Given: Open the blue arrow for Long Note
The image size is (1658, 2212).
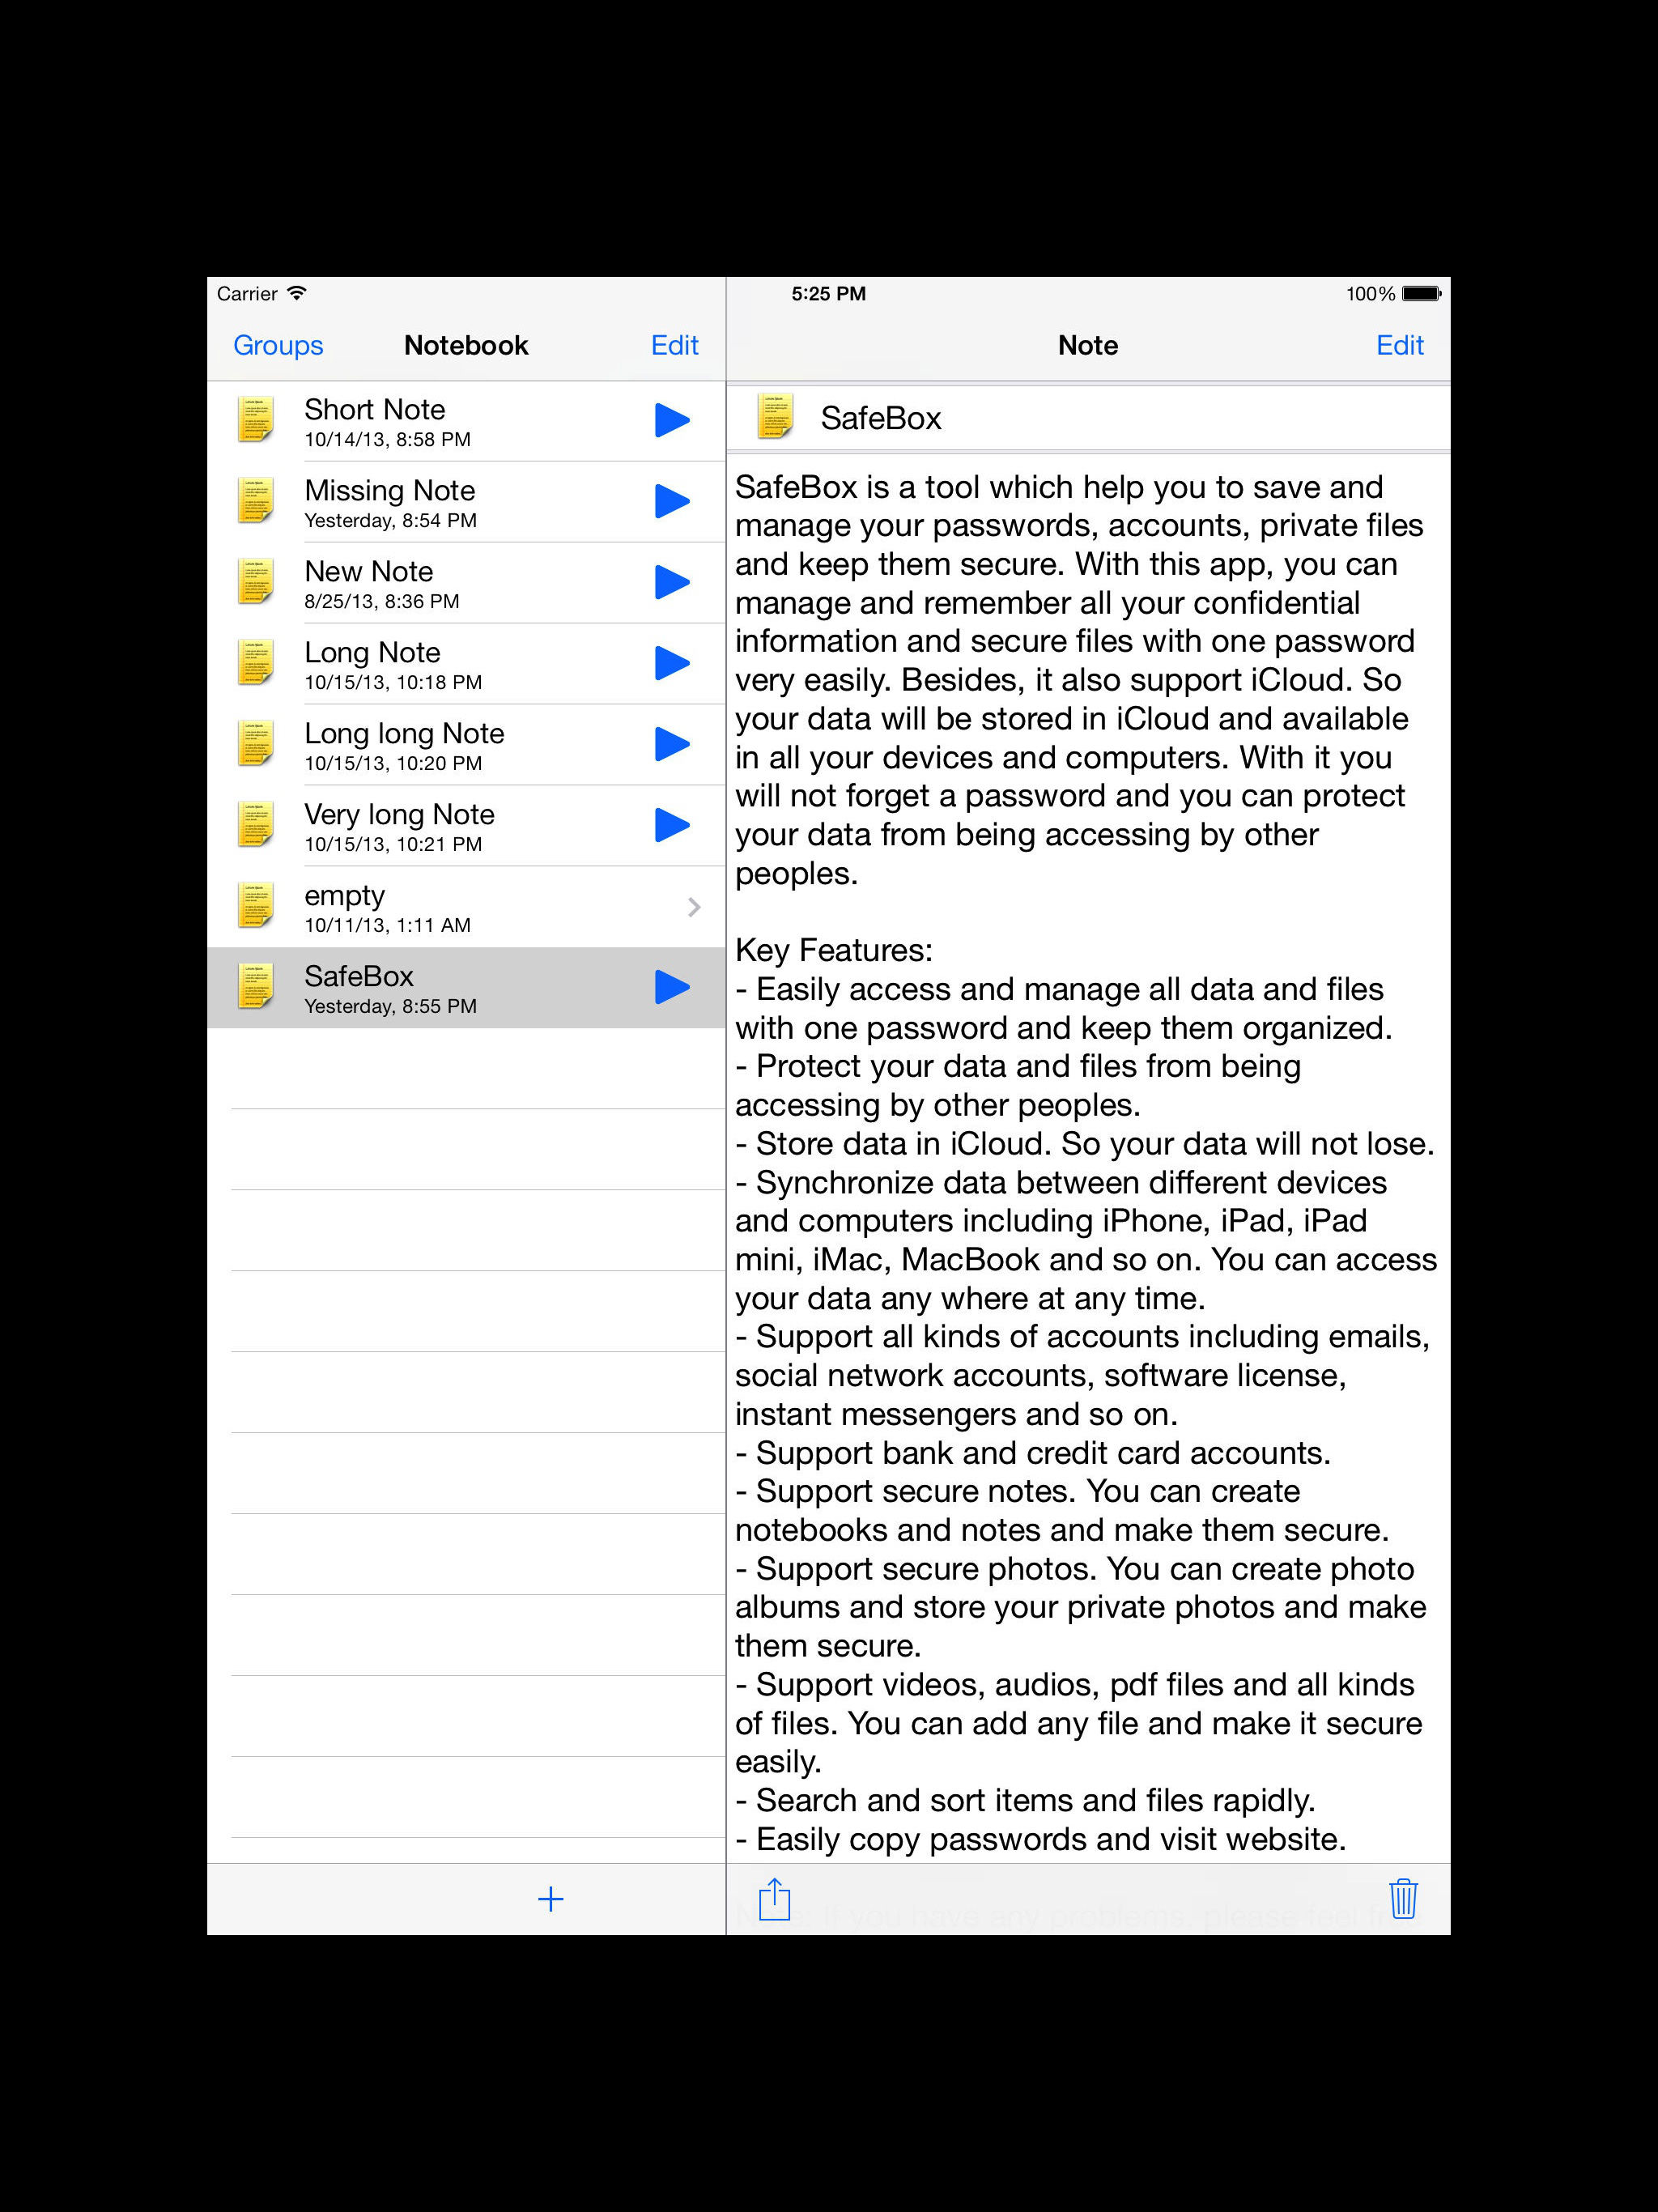Looking at the screenshot, I should click(672, 663).
